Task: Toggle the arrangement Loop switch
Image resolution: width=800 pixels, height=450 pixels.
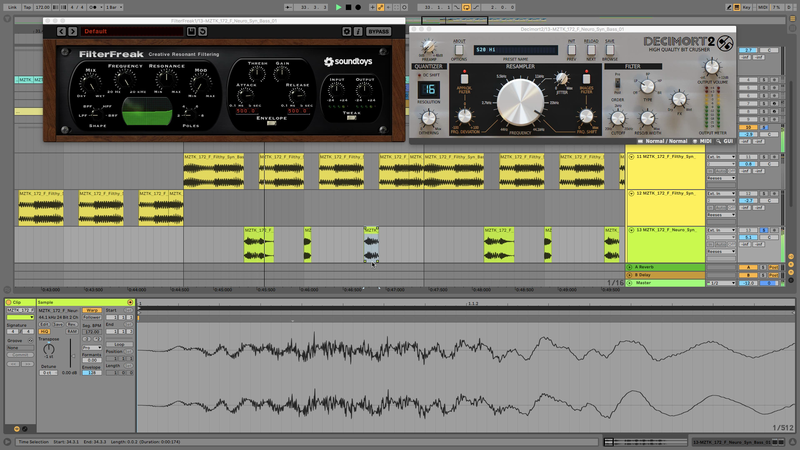Action: click(466, 7)
